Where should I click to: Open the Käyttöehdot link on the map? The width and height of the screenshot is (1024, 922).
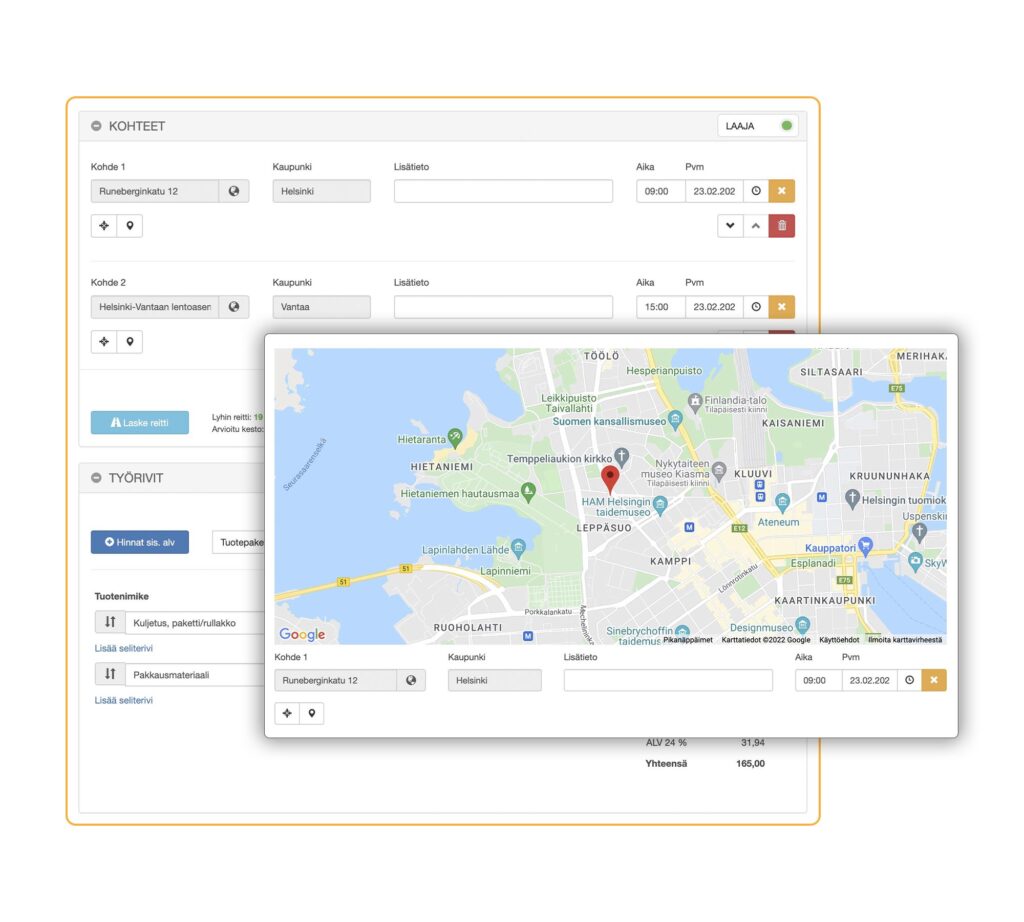[x=838, y=640]
